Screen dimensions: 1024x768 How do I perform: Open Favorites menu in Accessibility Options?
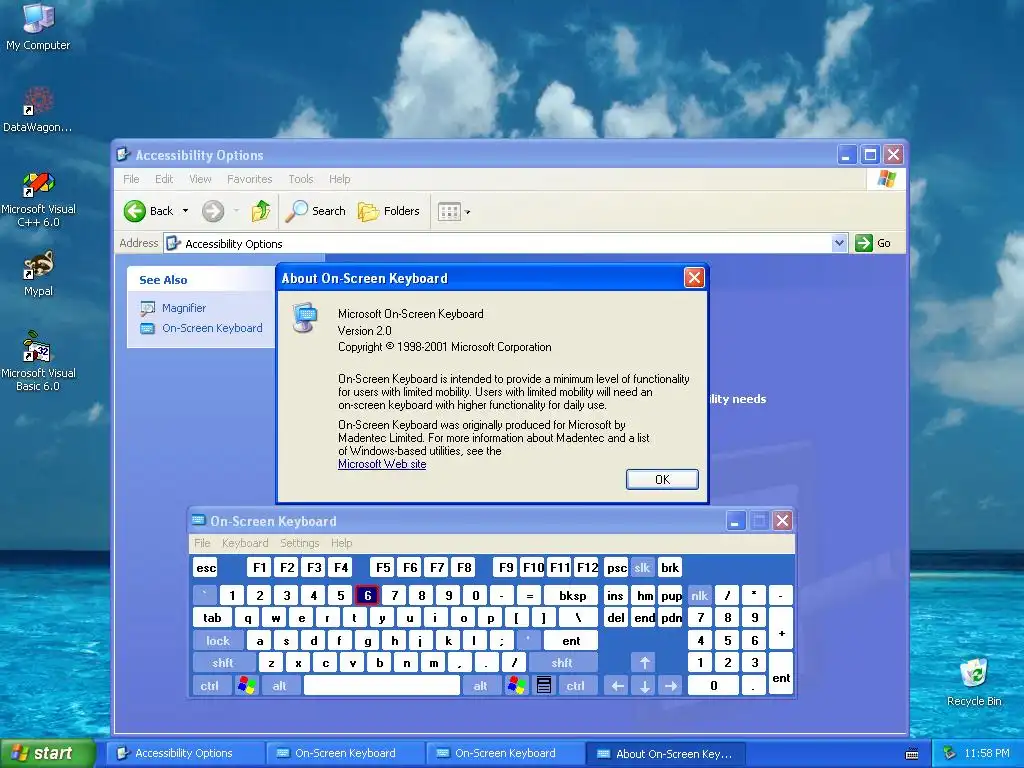point(249,179)
